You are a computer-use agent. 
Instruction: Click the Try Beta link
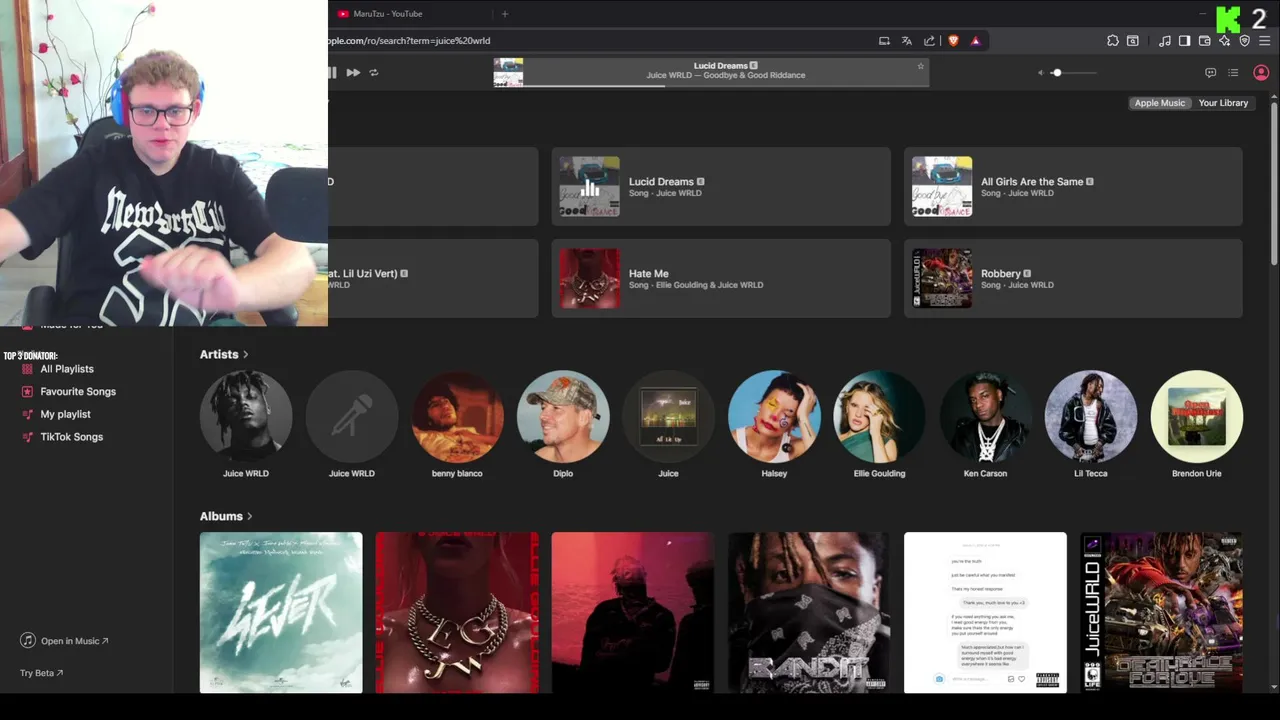tap(41, 673)
